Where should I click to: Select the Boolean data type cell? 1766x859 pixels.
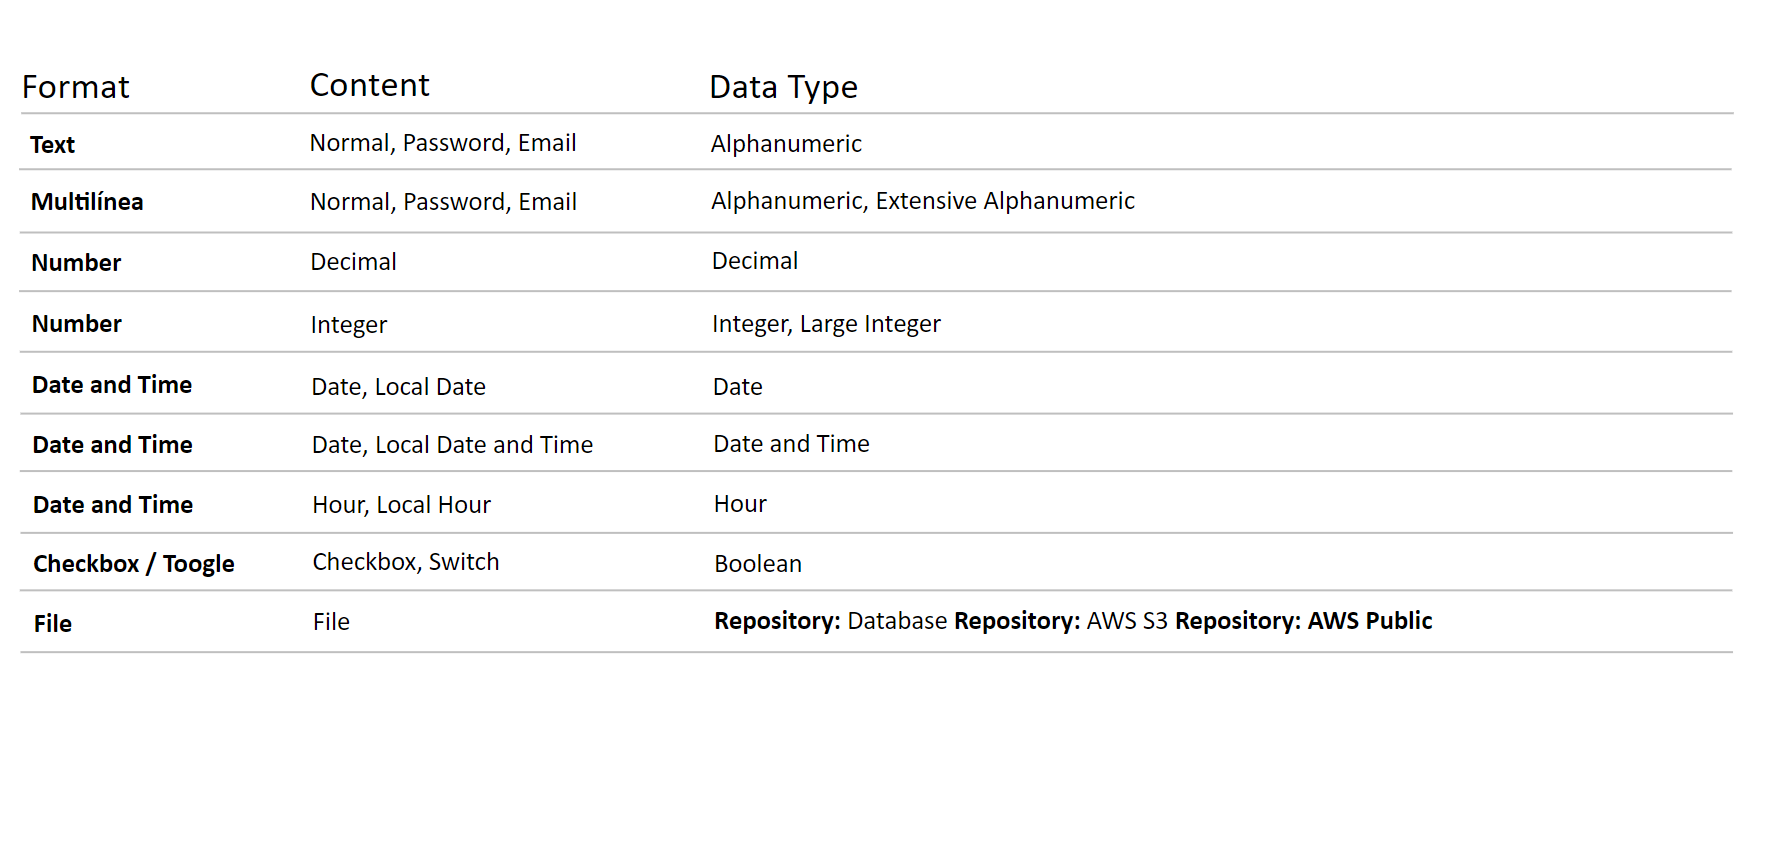tap(758, 564)
